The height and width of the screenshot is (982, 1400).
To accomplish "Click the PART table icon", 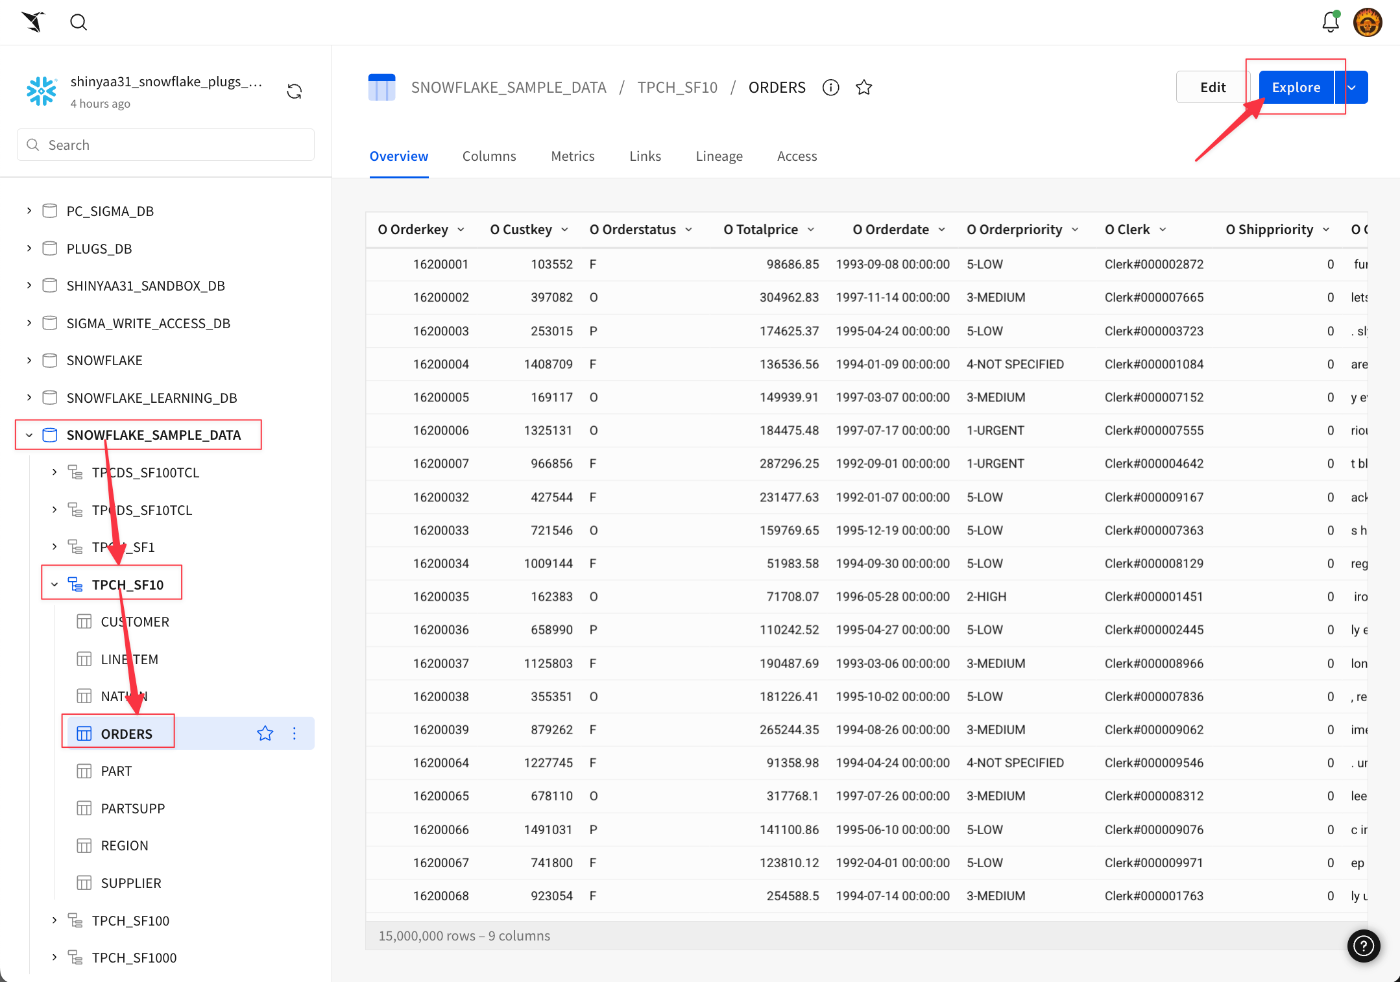I will [84, 771].
